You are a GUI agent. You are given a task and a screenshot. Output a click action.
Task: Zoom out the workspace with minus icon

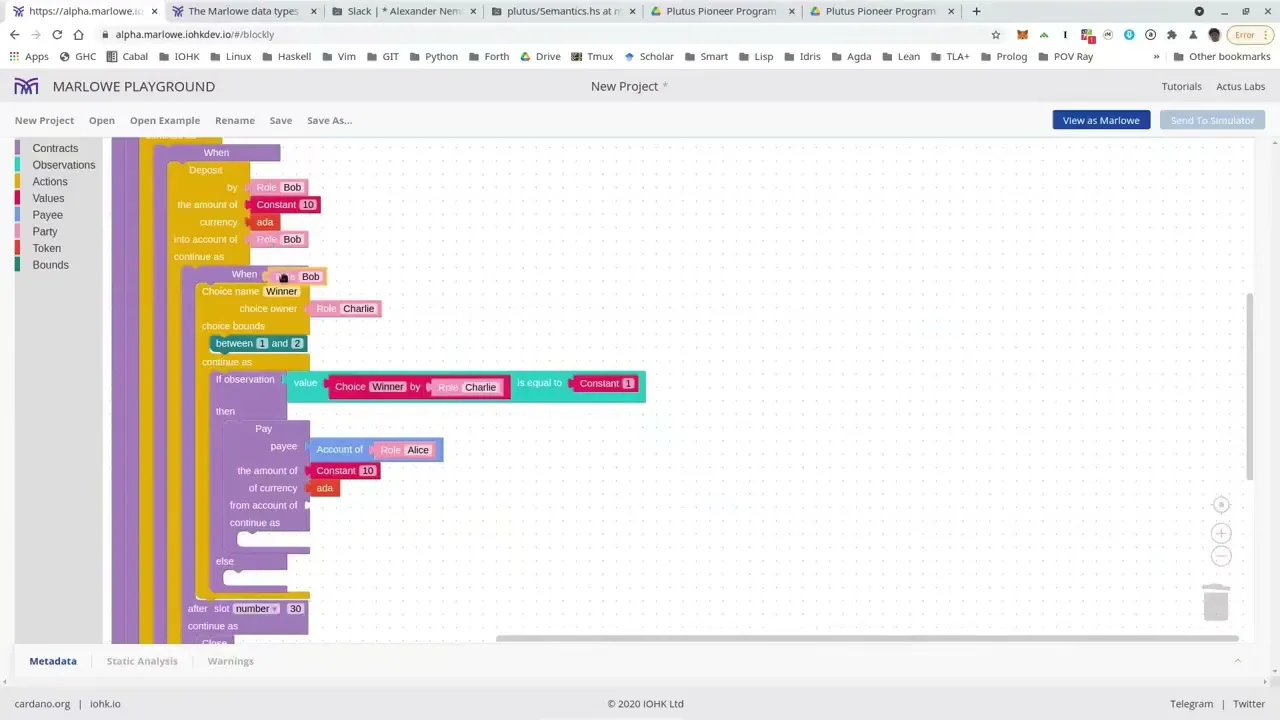[1221, 557]
